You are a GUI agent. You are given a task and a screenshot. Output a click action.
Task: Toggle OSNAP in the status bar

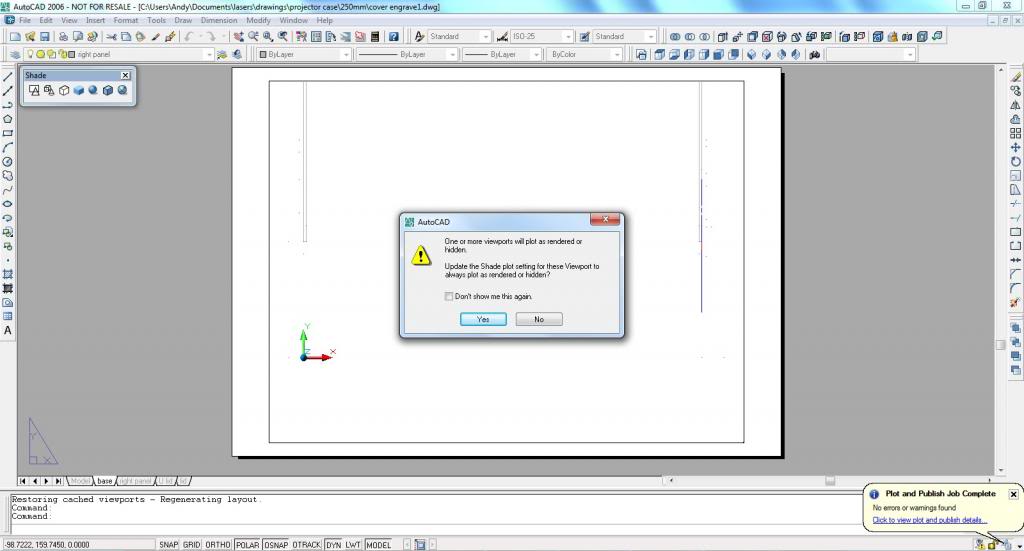(276, 545)
